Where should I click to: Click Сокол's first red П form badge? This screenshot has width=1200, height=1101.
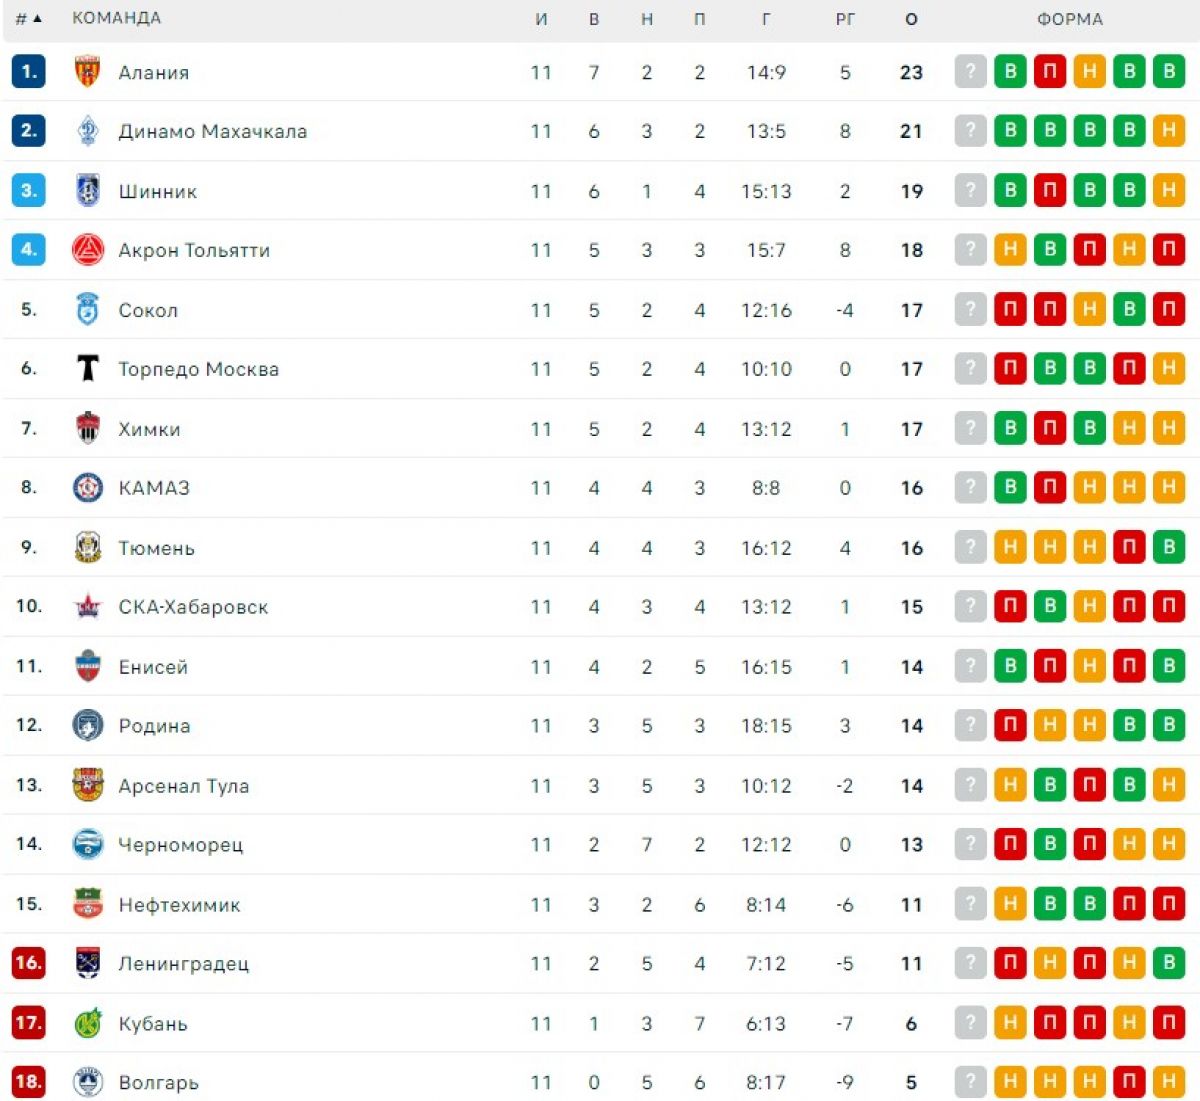(x=1010, y=309)
